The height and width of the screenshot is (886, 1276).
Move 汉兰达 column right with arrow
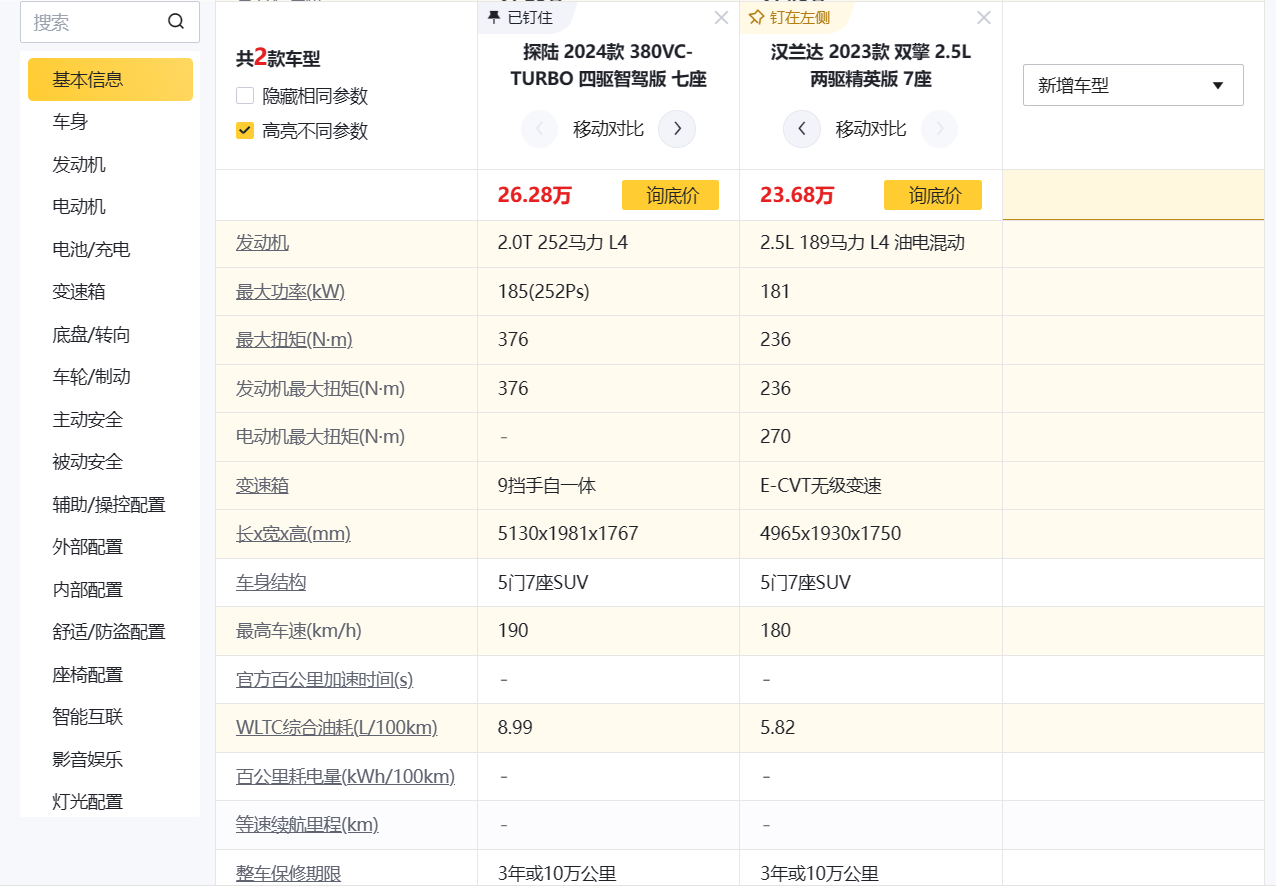coord(940,129)
